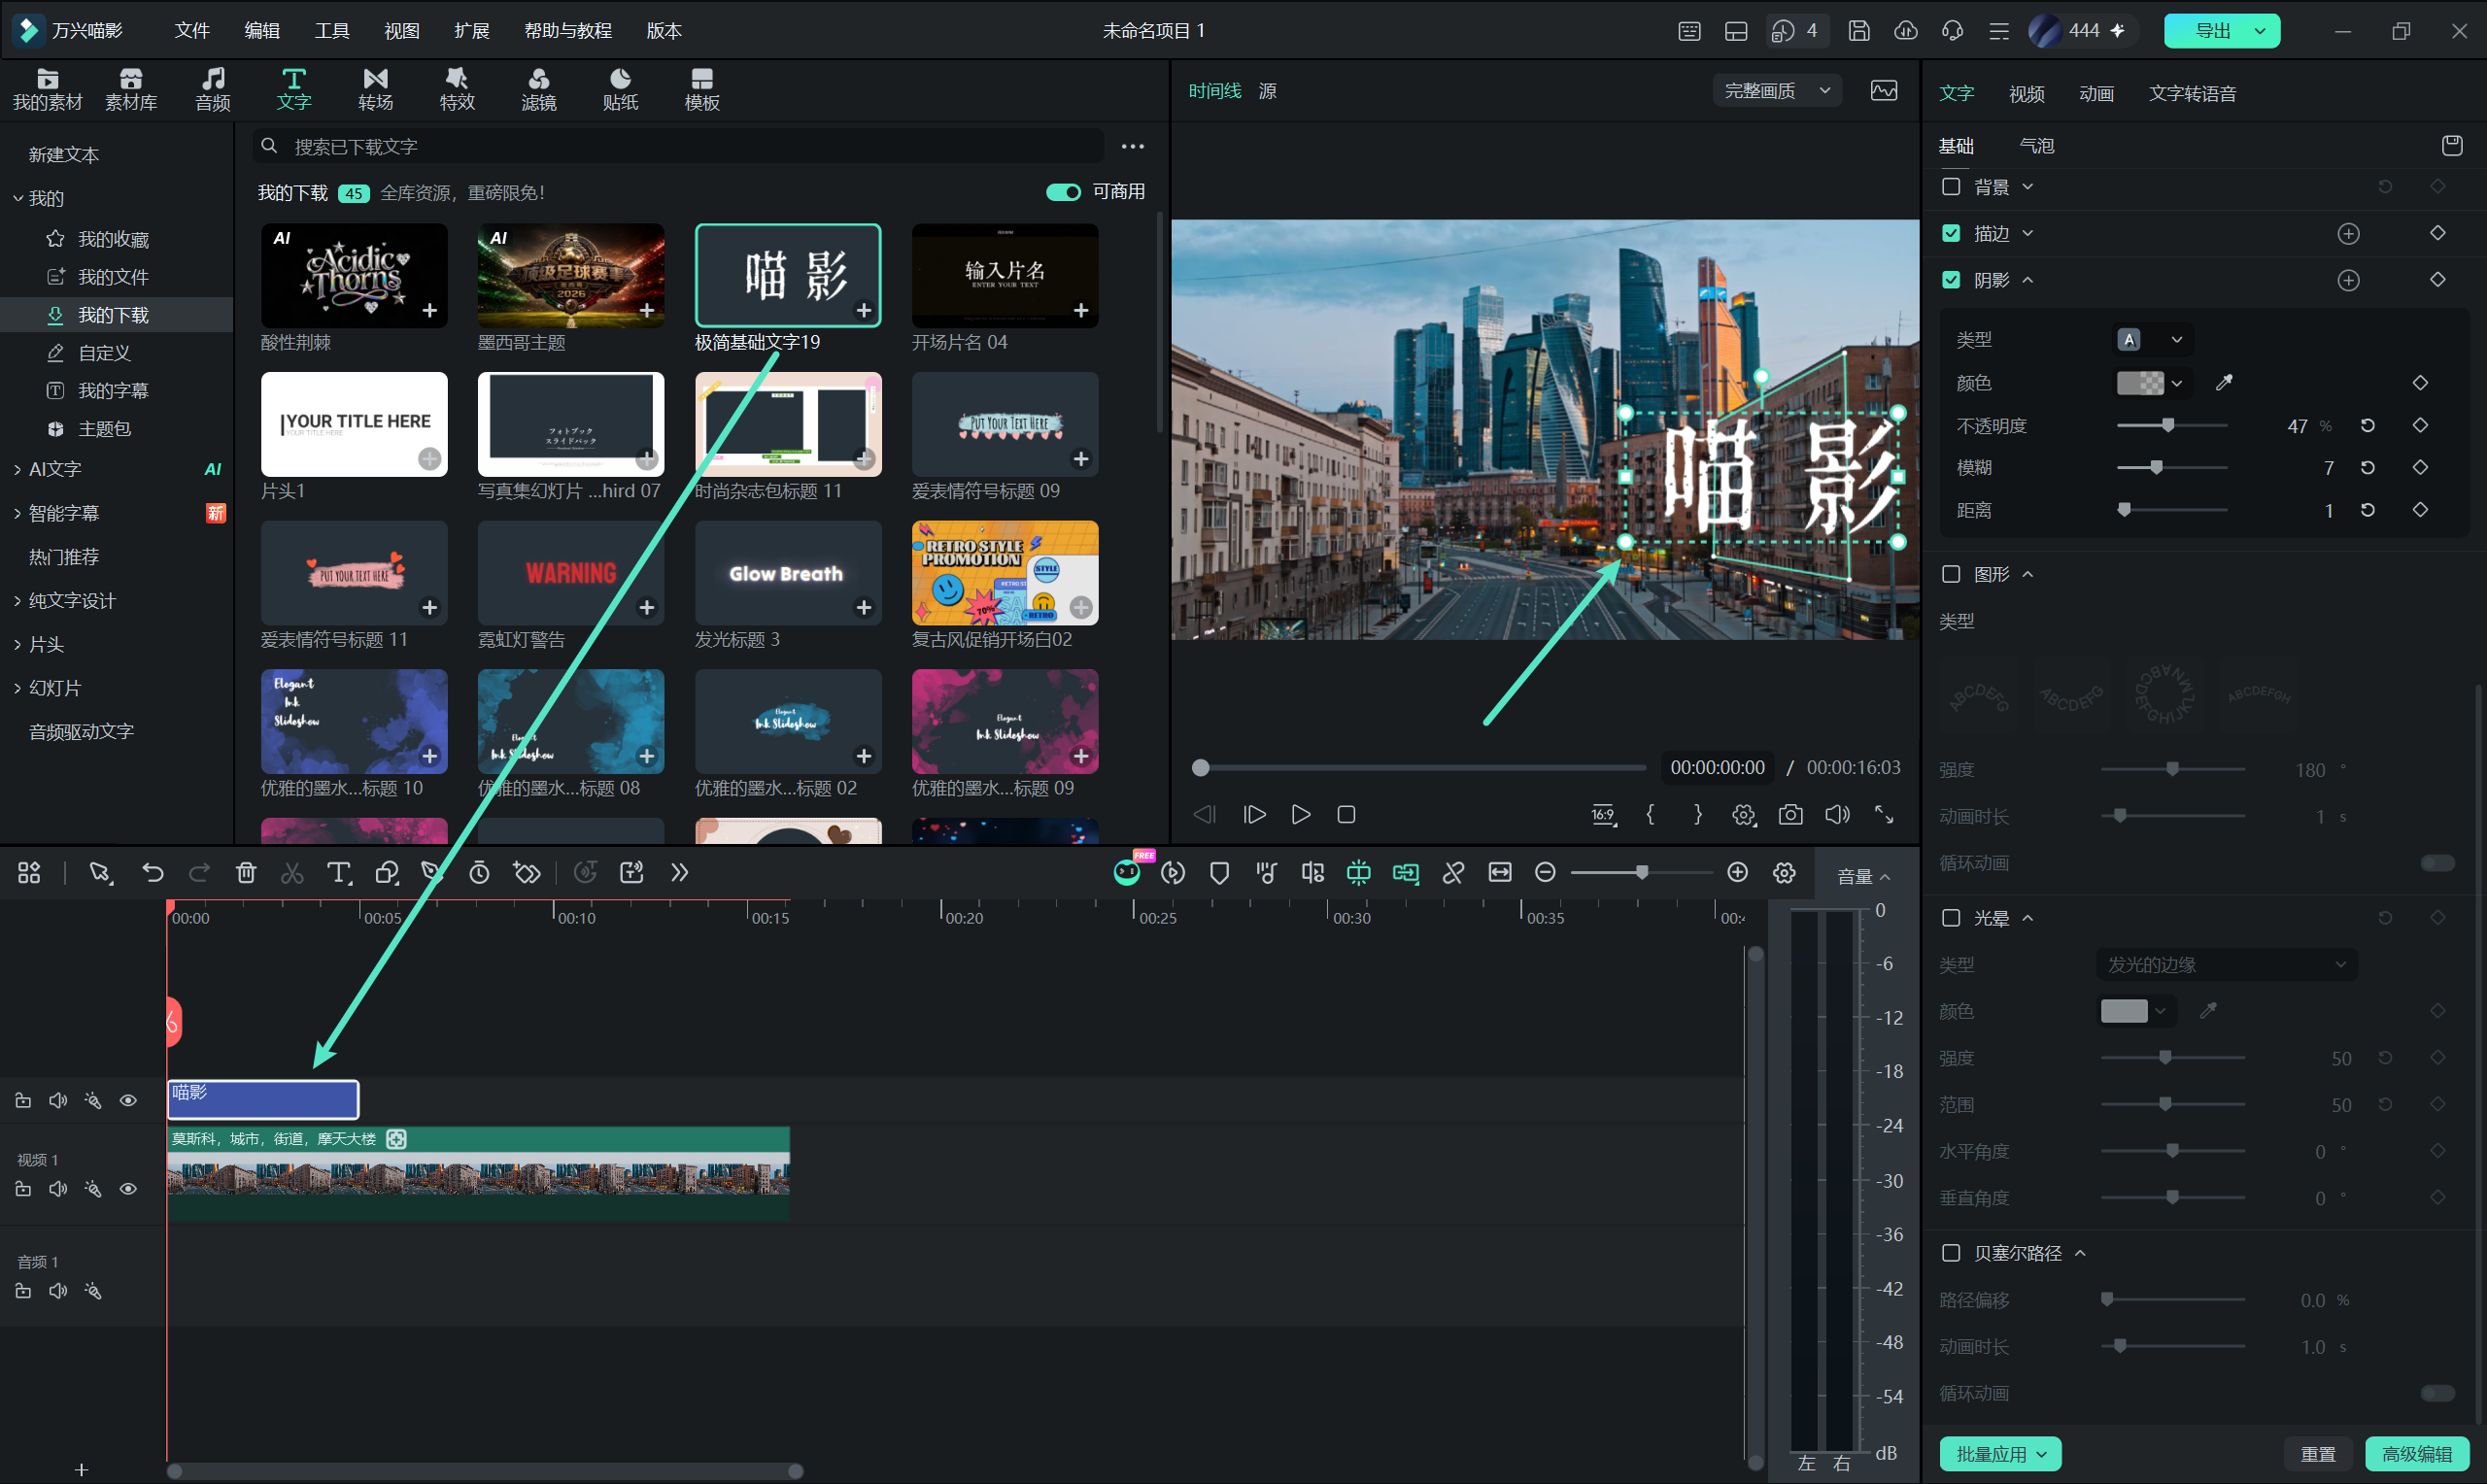
Task: Open the 工具 menu
Action: (332, 31)
